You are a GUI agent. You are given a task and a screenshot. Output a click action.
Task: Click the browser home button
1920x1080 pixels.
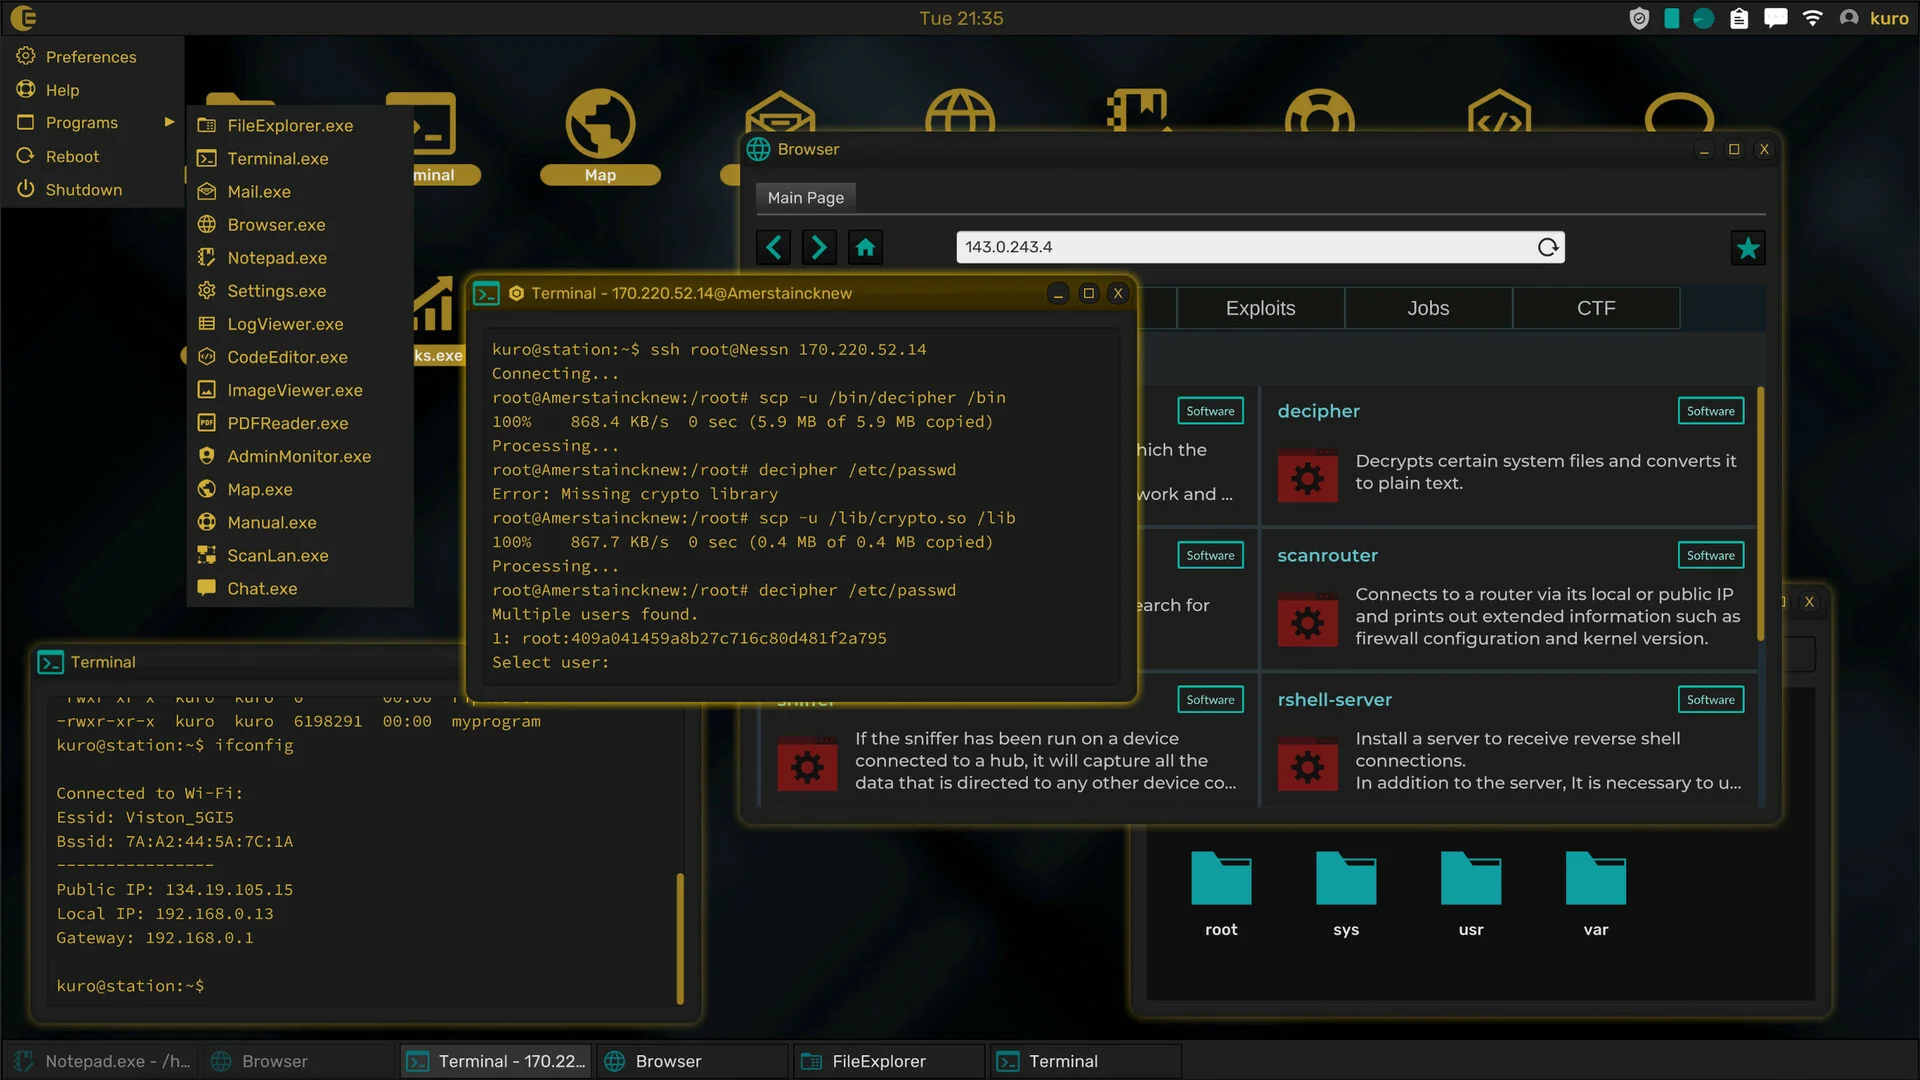865,247
